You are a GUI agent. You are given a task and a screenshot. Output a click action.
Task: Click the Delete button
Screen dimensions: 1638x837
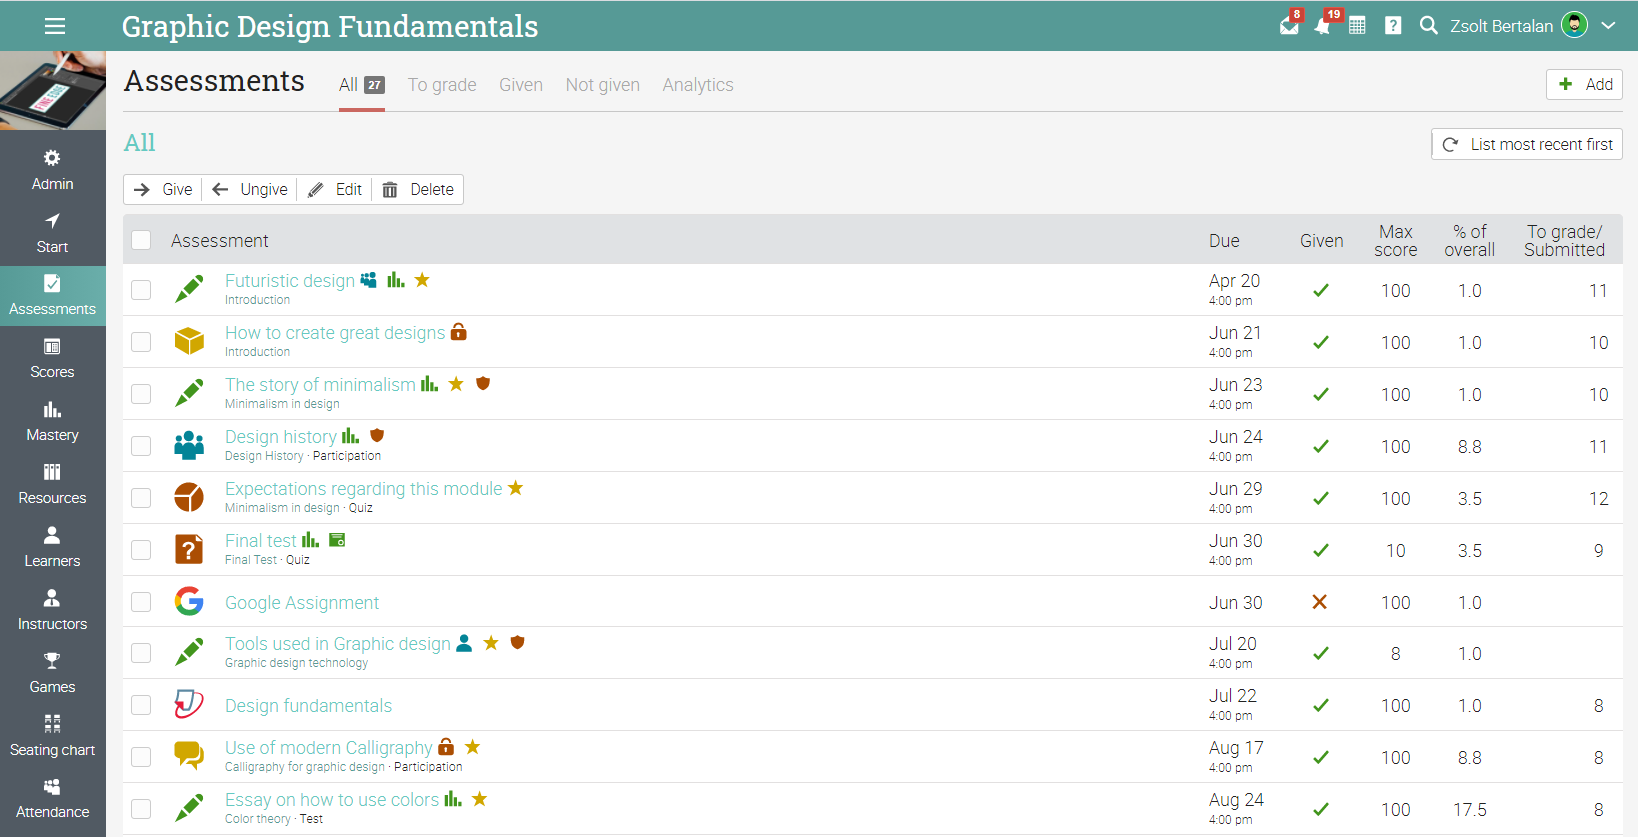(x=418, y=189)
